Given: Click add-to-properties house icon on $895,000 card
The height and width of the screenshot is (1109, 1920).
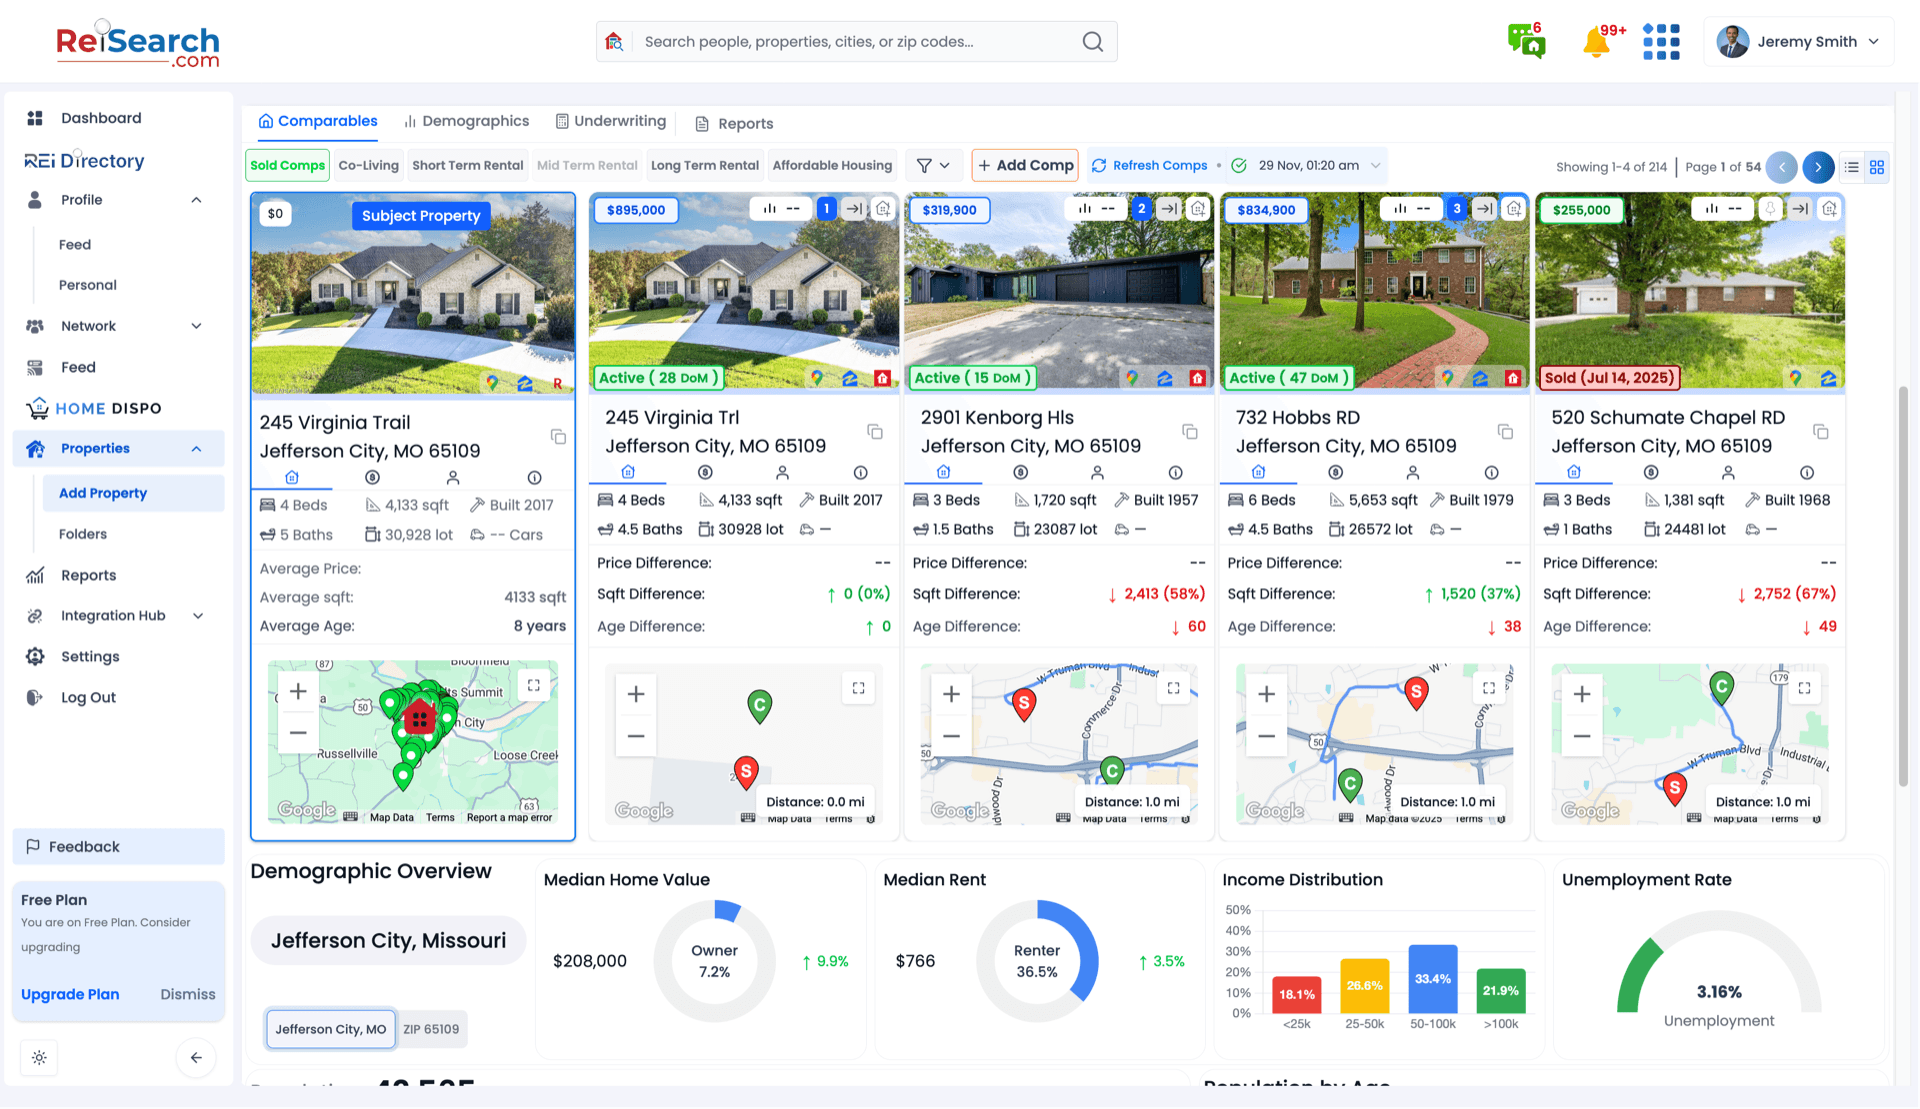Looking at the screenshot, I should (x=883, y=209).
